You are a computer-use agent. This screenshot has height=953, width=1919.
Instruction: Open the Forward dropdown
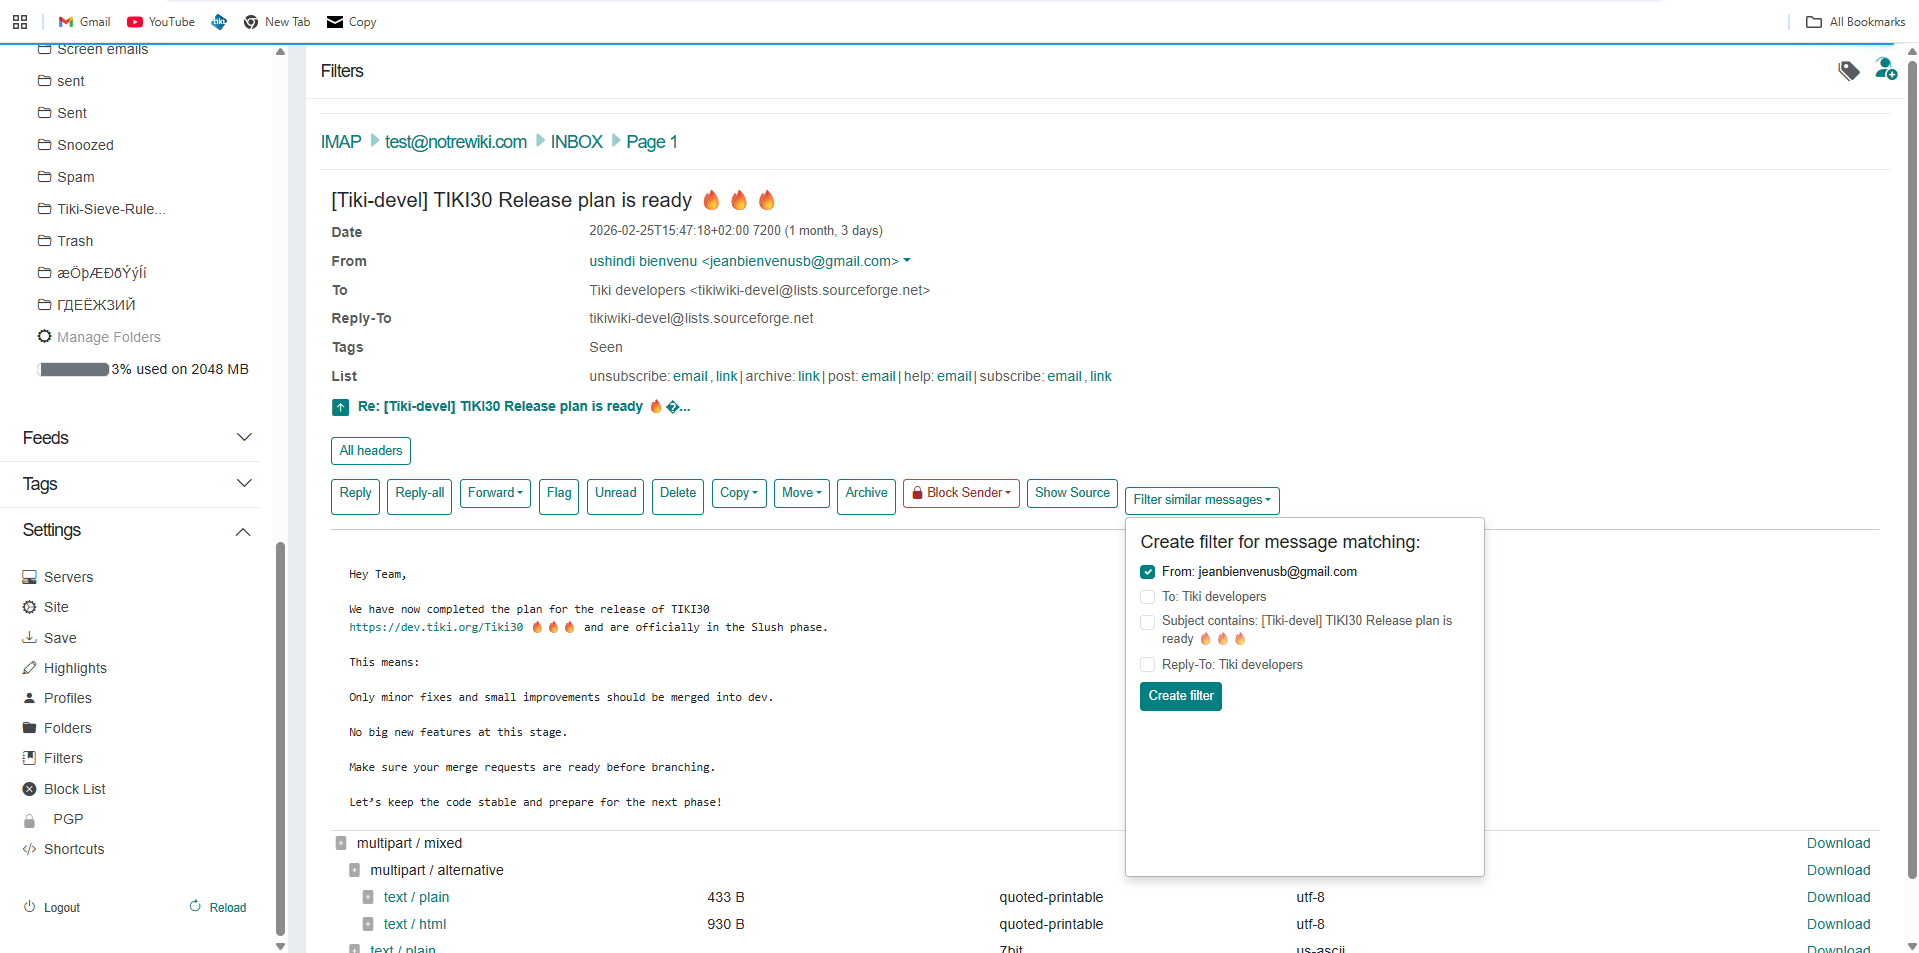point(495,493)
